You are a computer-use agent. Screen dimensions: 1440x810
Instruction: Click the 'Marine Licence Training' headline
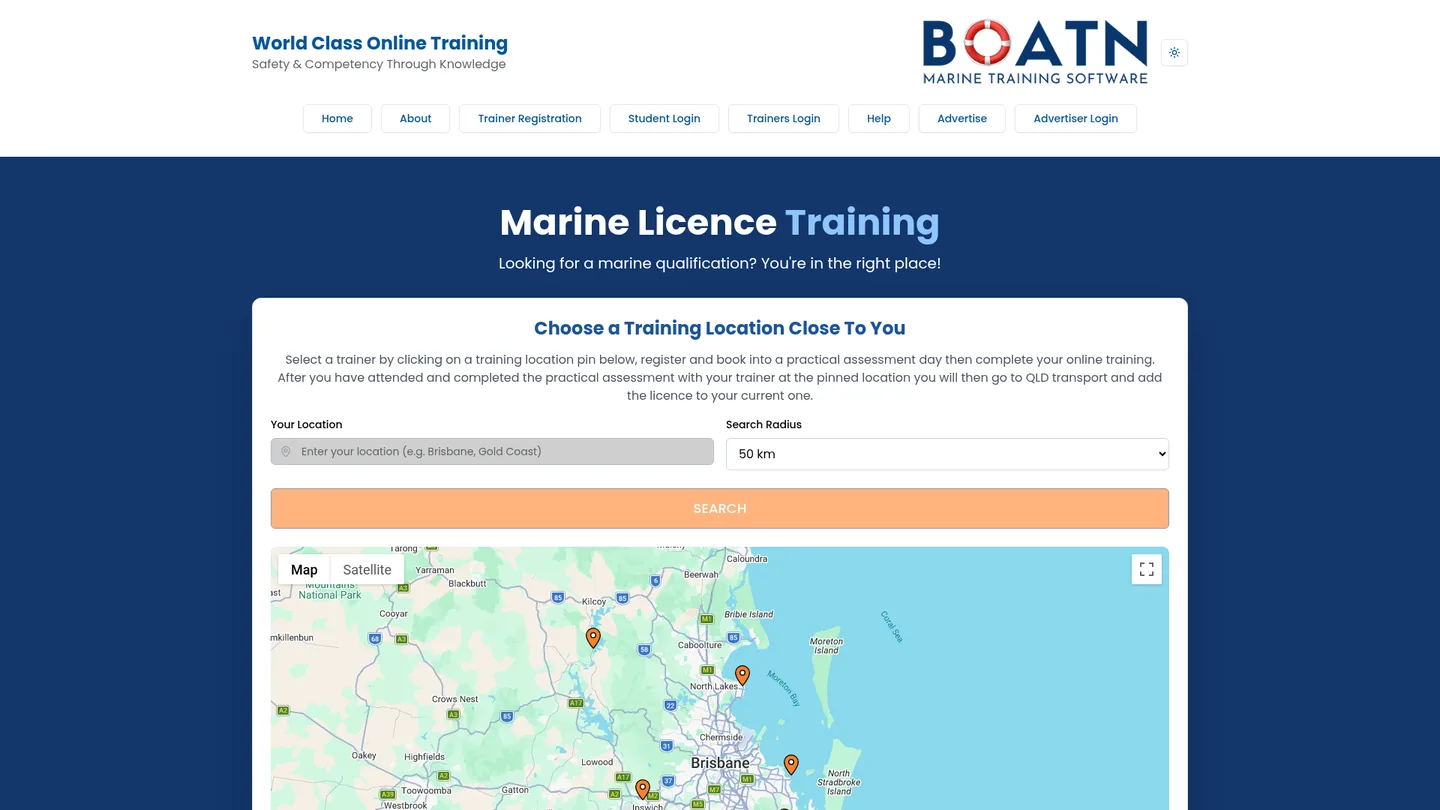tap(720, 222)
